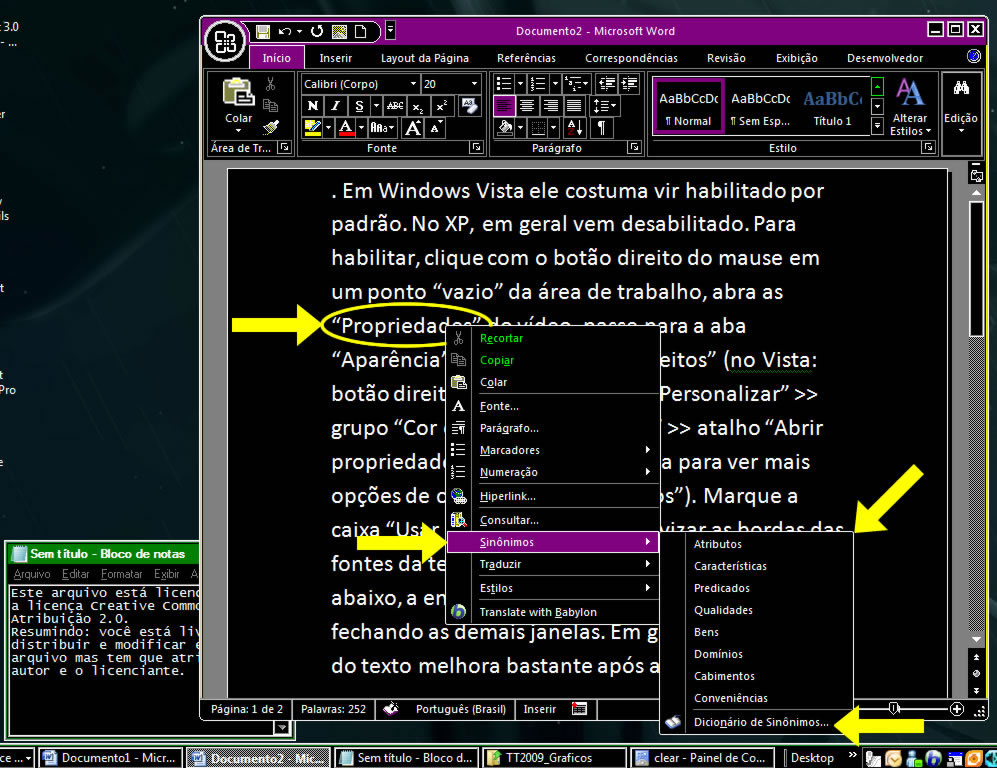Viewport: 997px width, 768px height.
Task: Toggle strikethrough formatting
Action: [395, 106]
